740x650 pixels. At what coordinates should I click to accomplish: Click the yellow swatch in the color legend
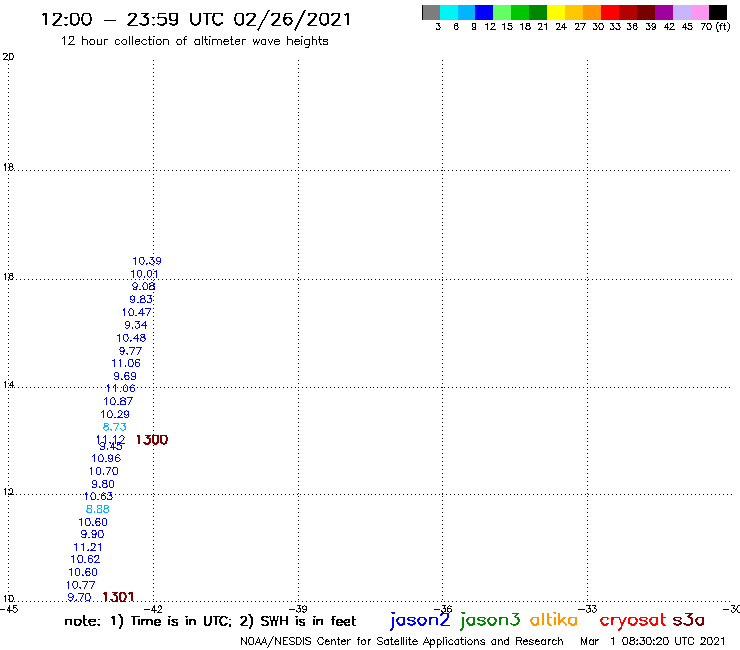click(x=556, y=12)
